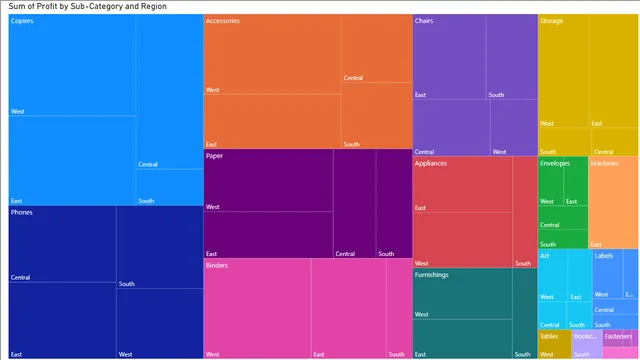Click the Storage East tile
The height and width of the screenshot is (360, 640).
coord(614,71)
